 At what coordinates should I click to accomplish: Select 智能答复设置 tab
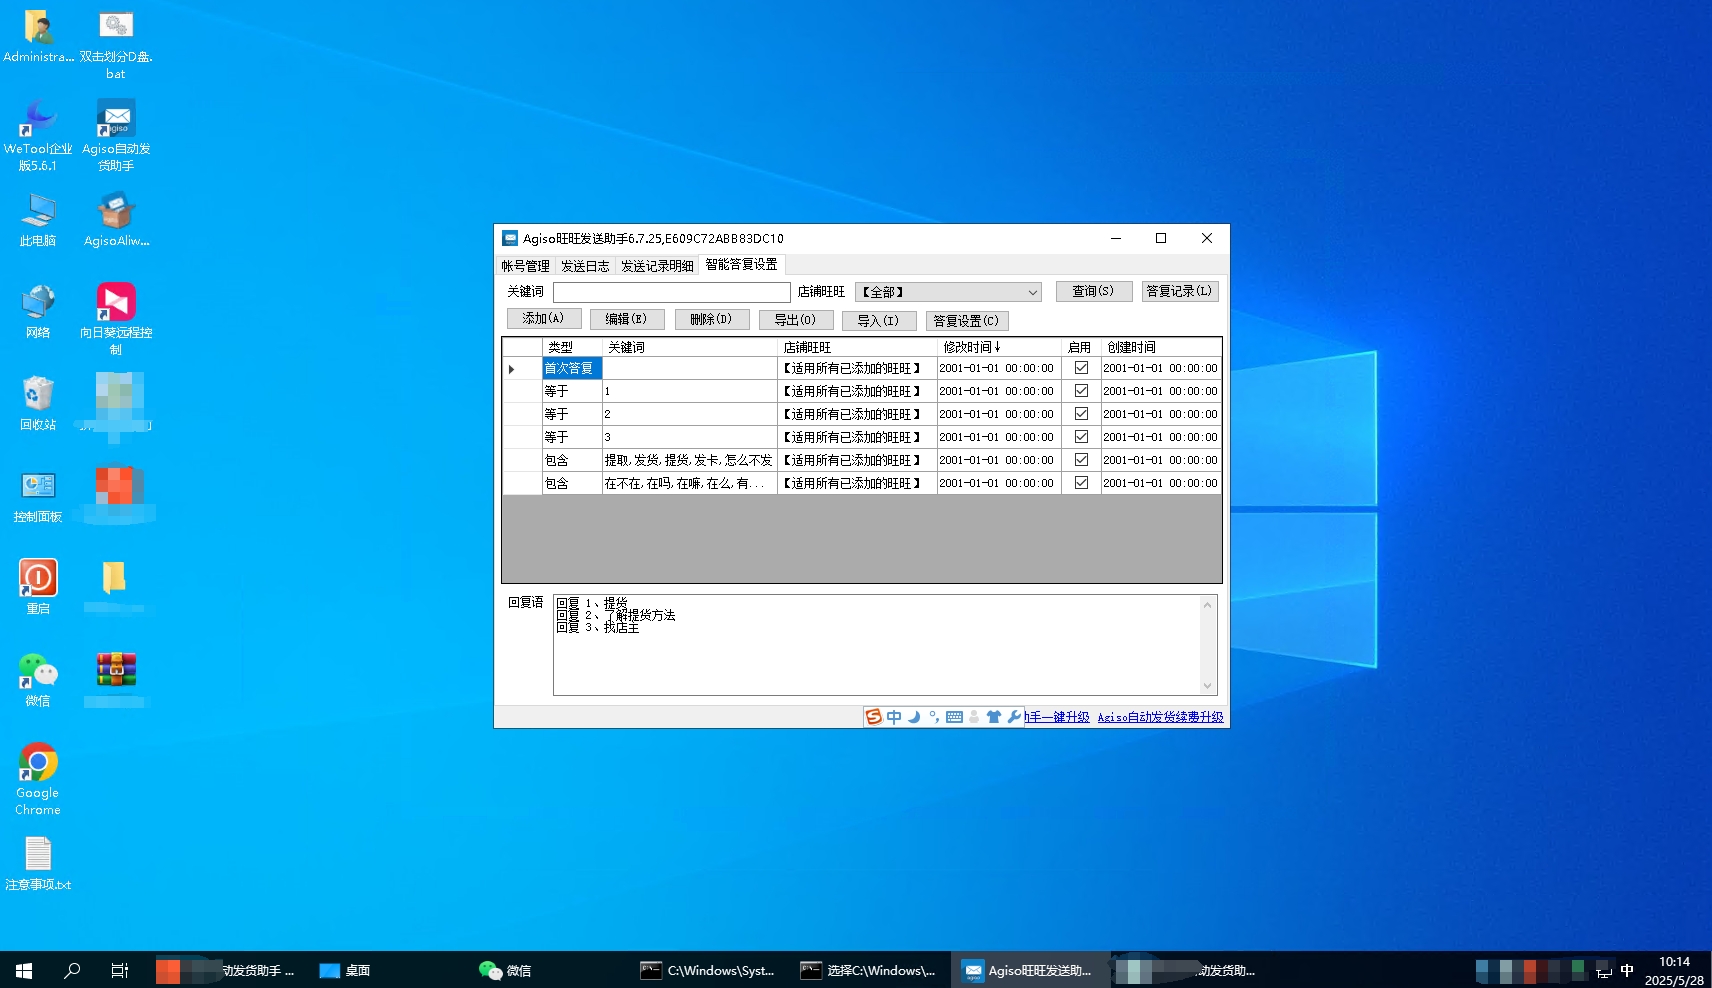click(x=741, y=265)
